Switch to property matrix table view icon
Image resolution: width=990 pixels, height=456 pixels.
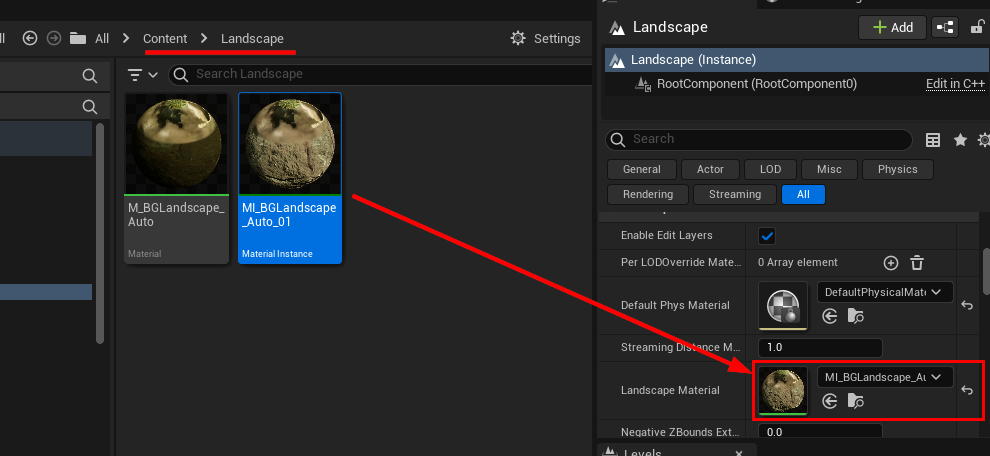pyautogui.click(x=933, y=140)
